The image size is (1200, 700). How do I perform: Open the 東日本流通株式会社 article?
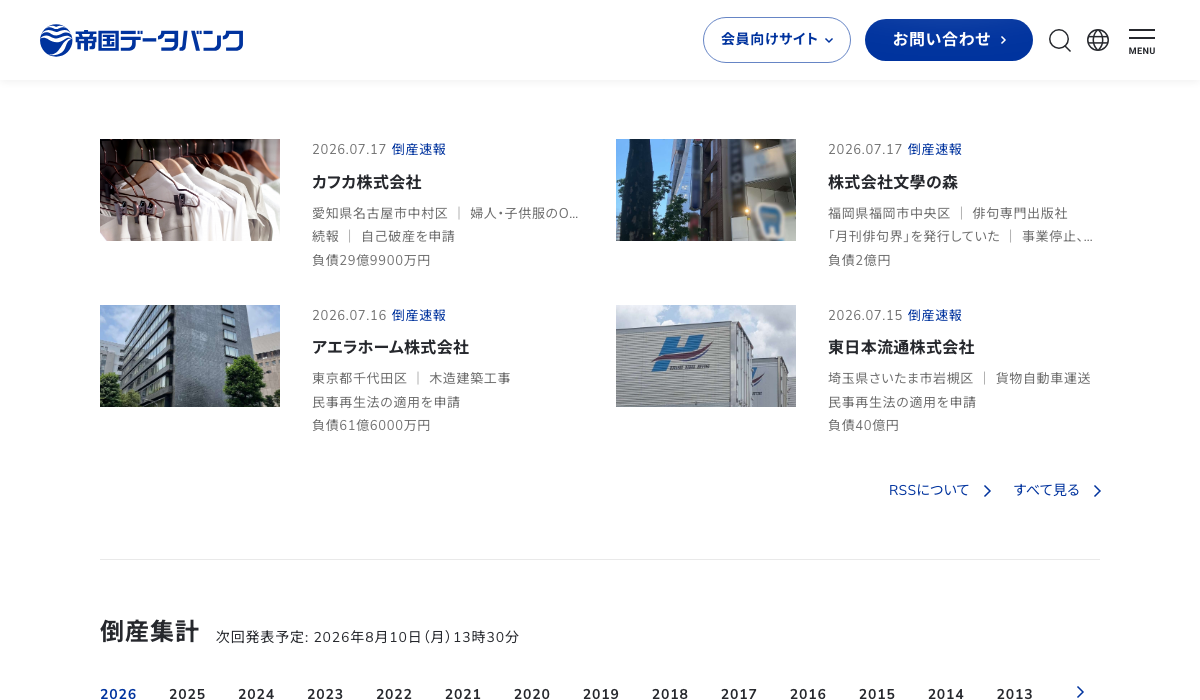(901, 347)
